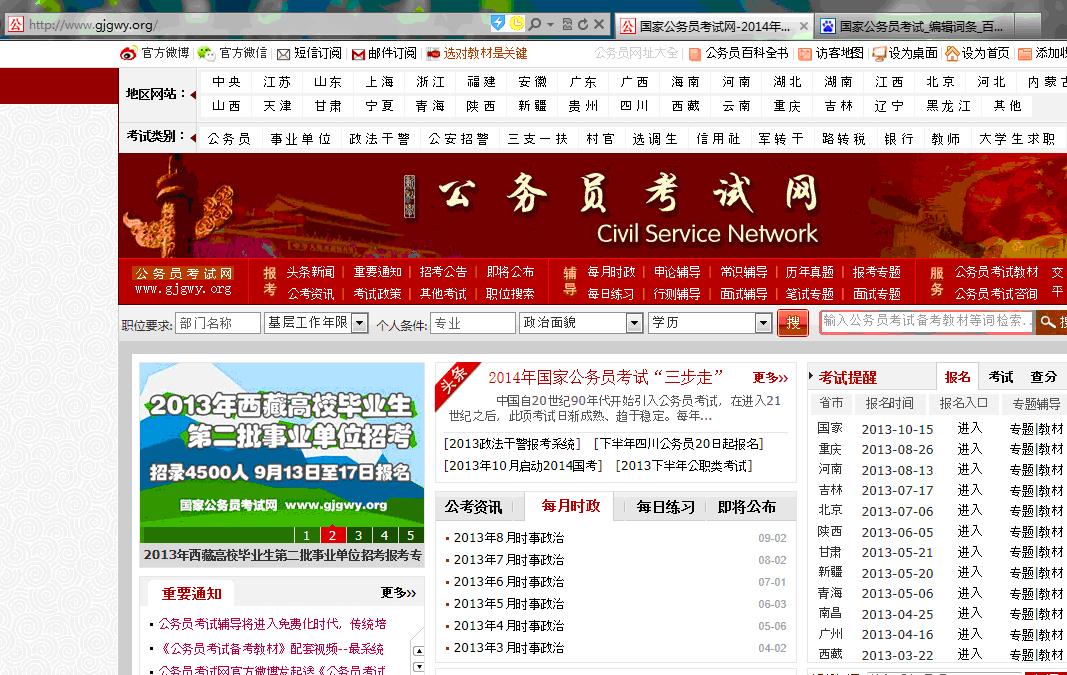This screenshot has height=675, width=1067.
Task: Open 邮件订阅 via its envelope icon
Action: (x=357, y=53)
